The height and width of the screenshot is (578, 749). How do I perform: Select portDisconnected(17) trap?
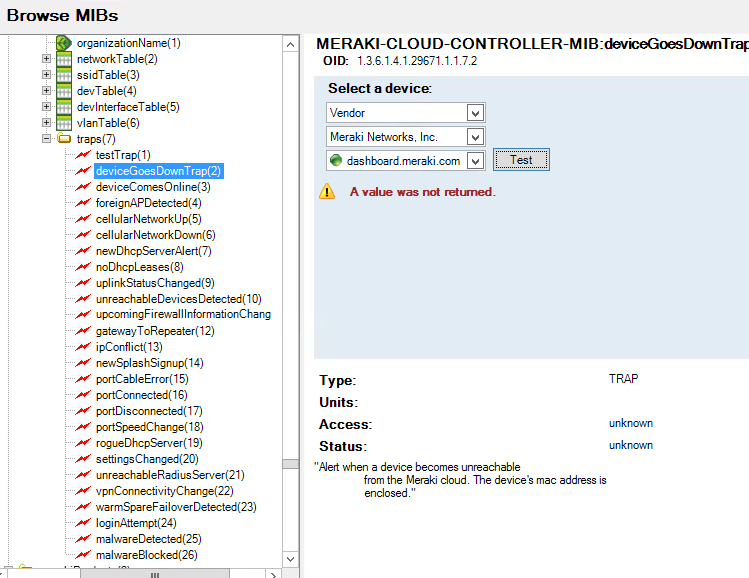pyautogui.click(x=149, y=411)
